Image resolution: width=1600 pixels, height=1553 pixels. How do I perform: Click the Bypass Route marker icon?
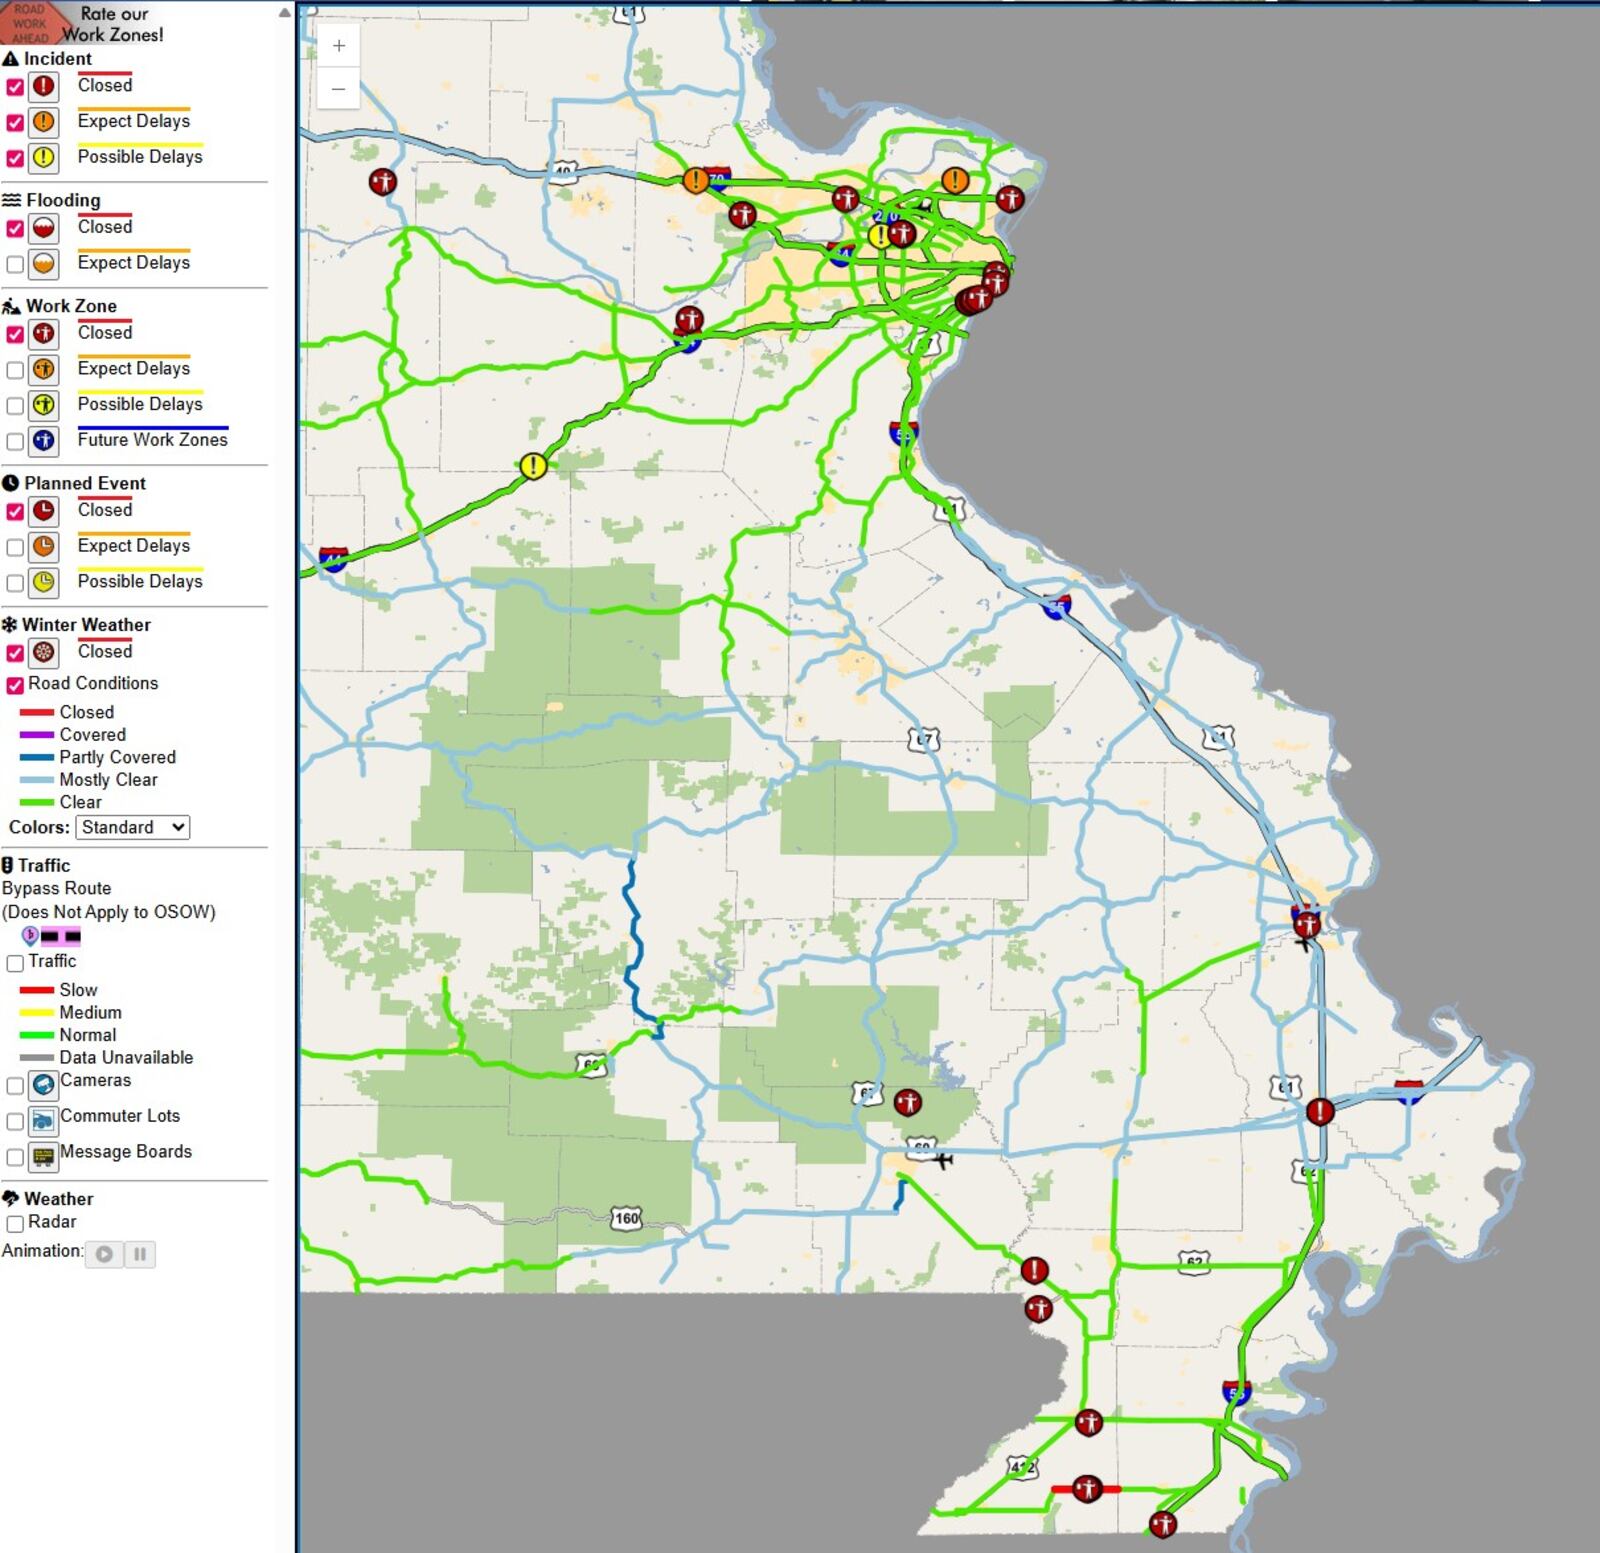click(x=30, y=936)
